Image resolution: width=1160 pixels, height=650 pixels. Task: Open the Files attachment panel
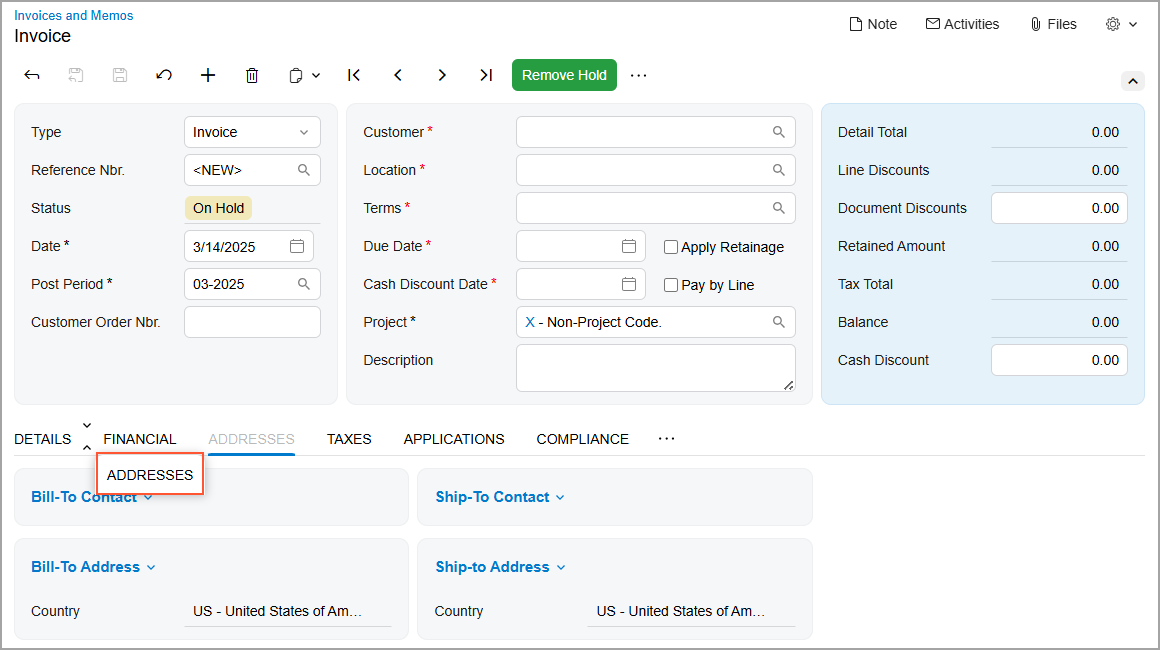click(1053, 24)
